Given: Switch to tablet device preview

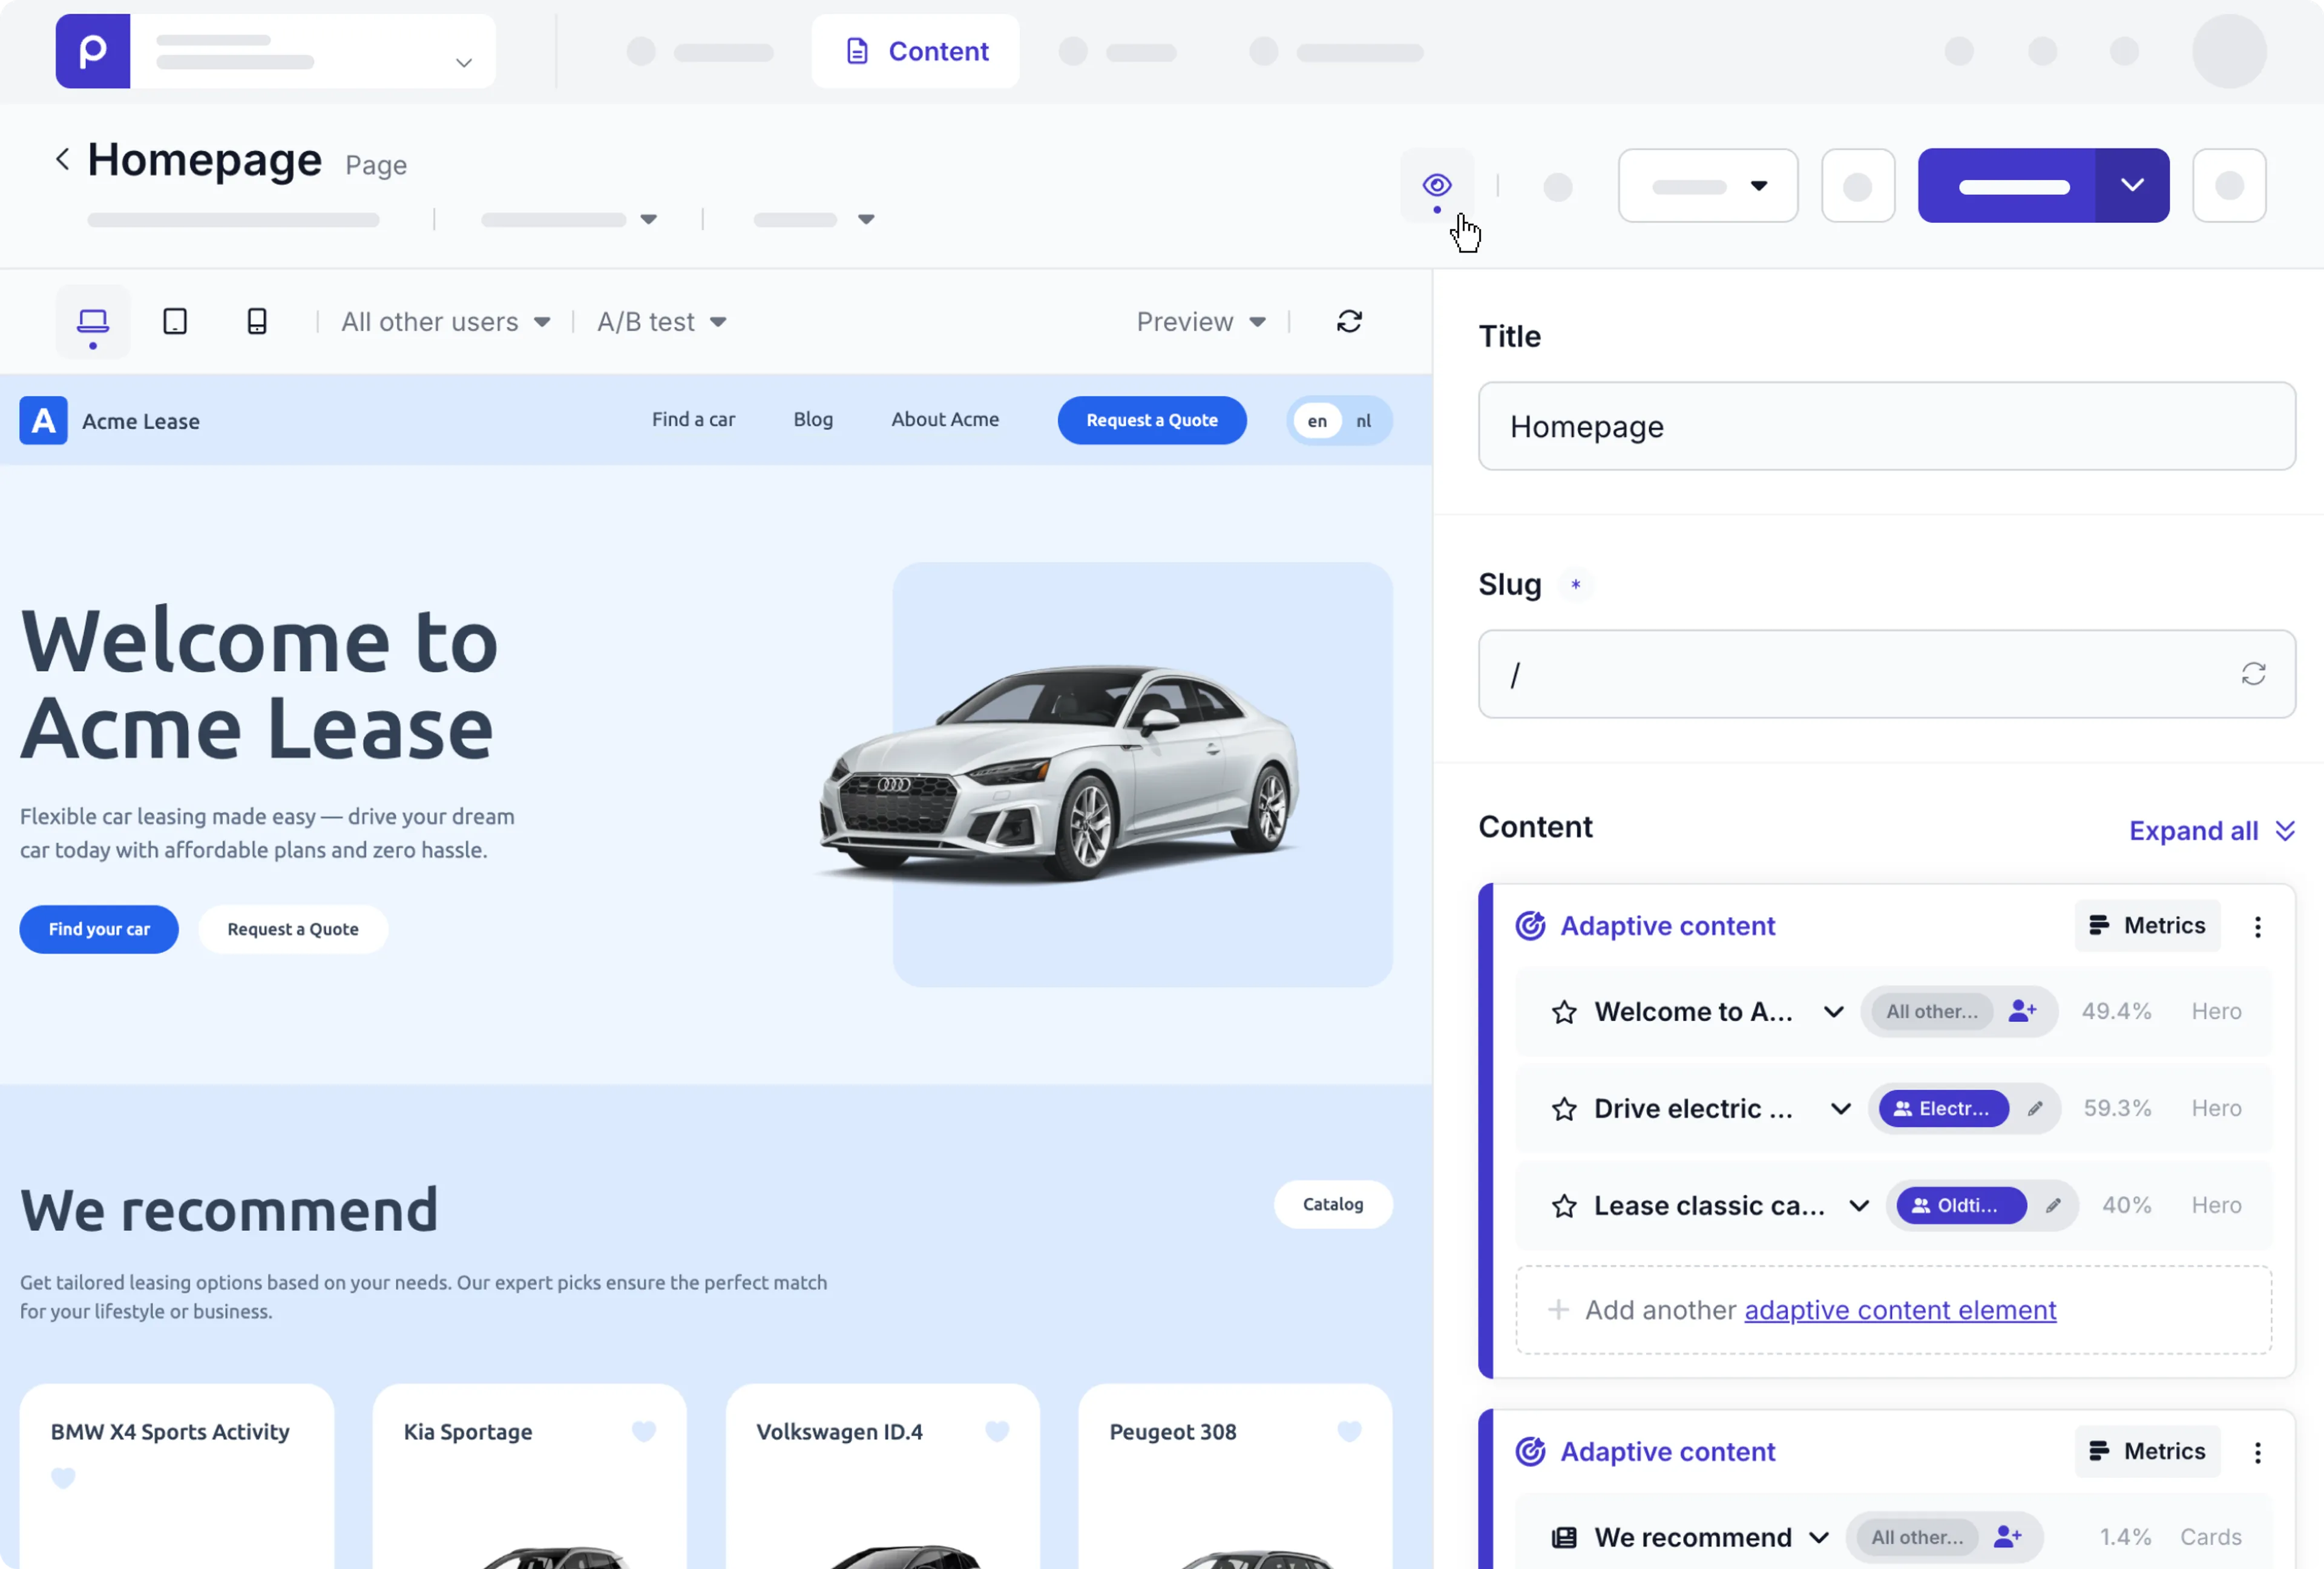Looking at the screenshot, I should click(175, 321).
